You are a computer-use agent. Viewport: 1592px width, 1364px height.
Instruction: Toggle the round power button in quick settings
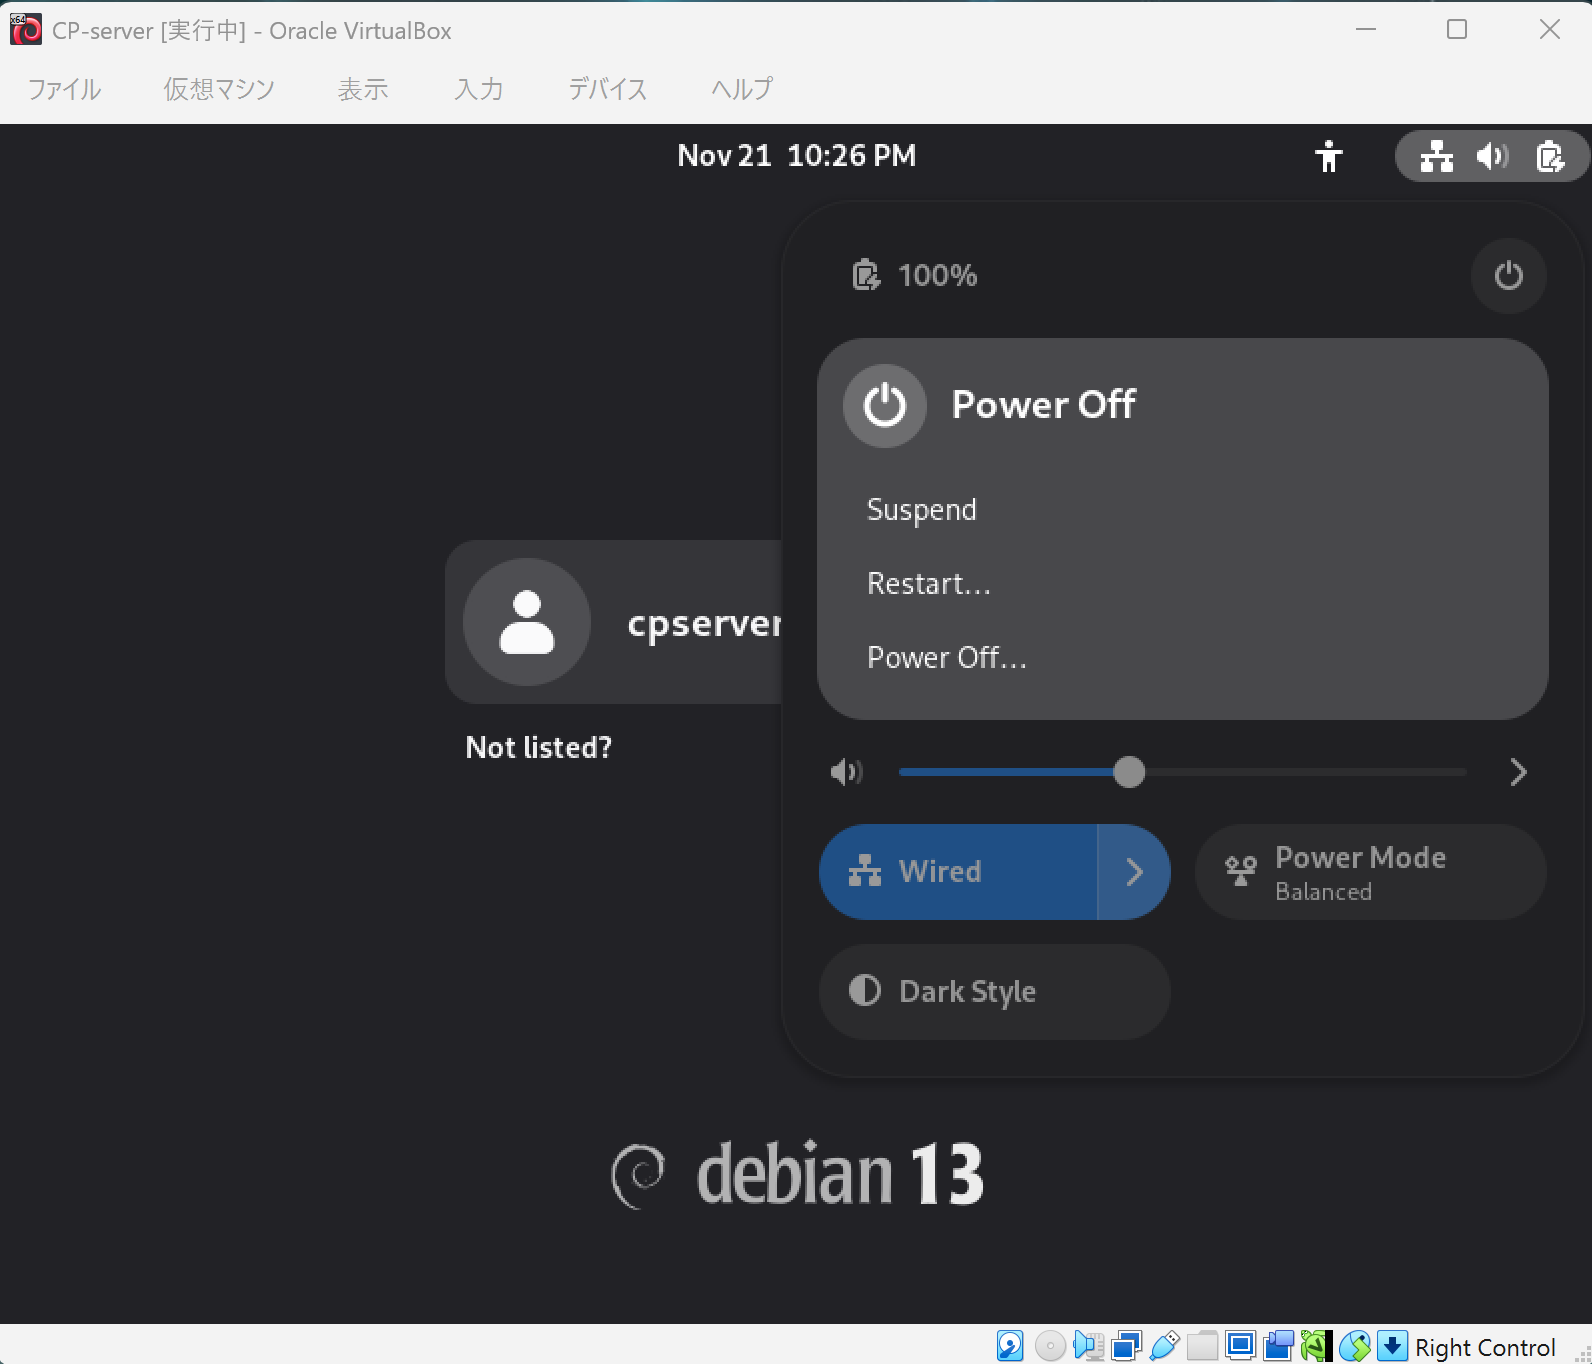1508,276
